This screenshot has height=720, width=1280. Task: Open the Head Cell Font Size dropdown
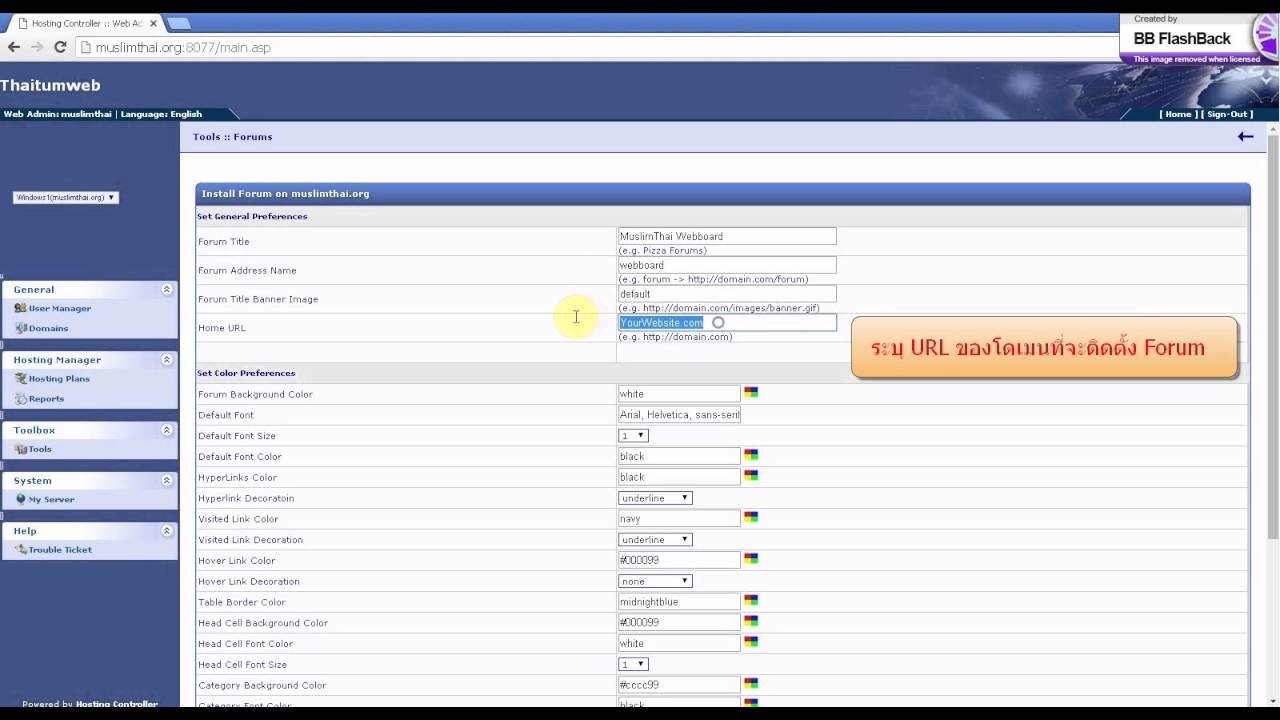tap(634, 664)
